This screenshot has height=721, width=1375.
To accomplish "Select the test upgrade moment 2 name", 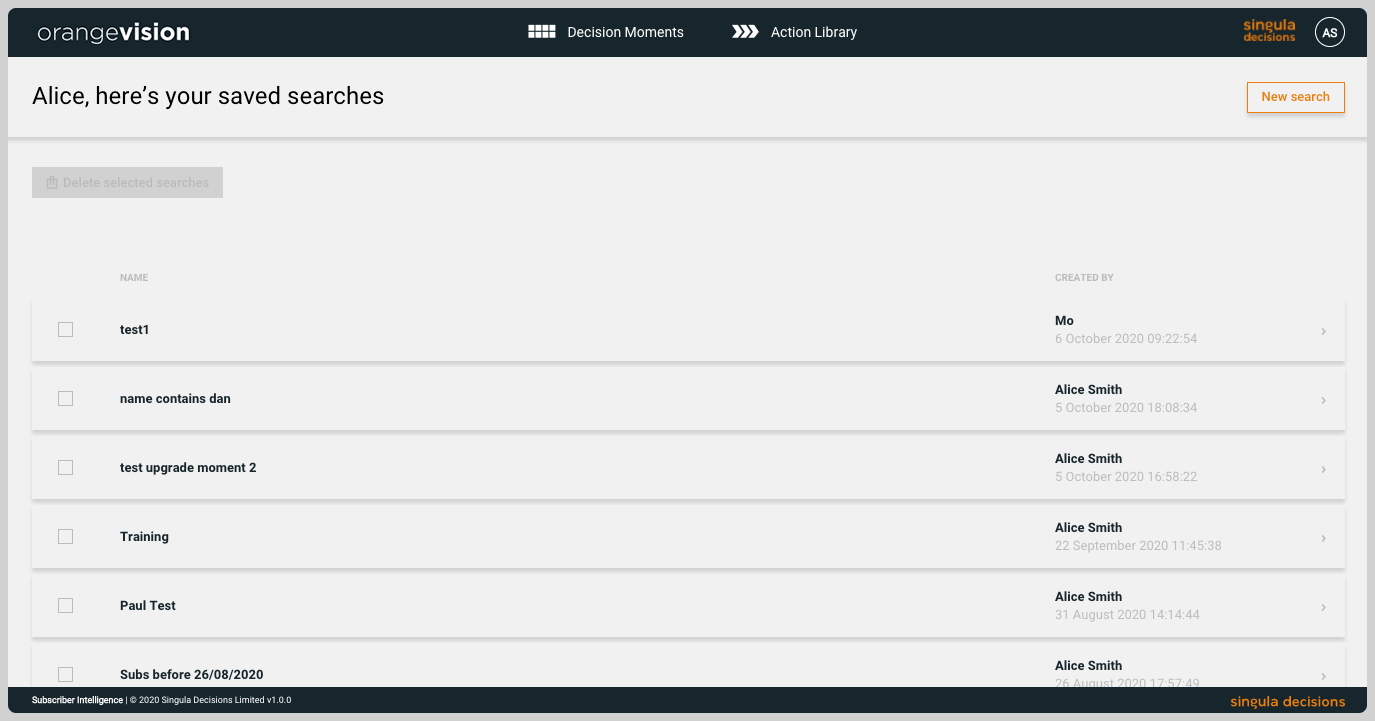I will (188, 468).
